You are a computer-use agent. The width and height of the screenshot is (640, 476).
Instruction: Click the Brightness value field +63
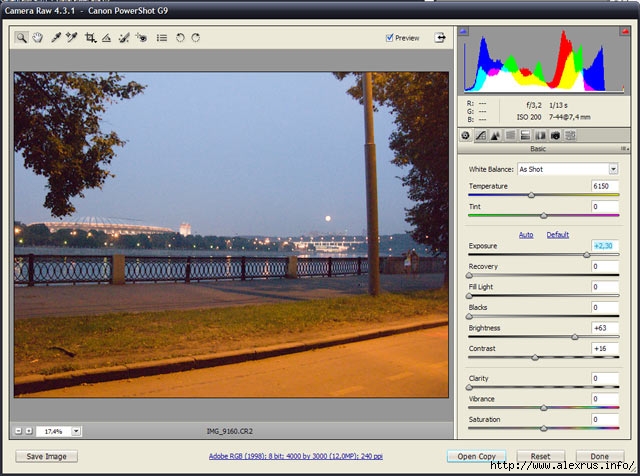coord(604,328)
